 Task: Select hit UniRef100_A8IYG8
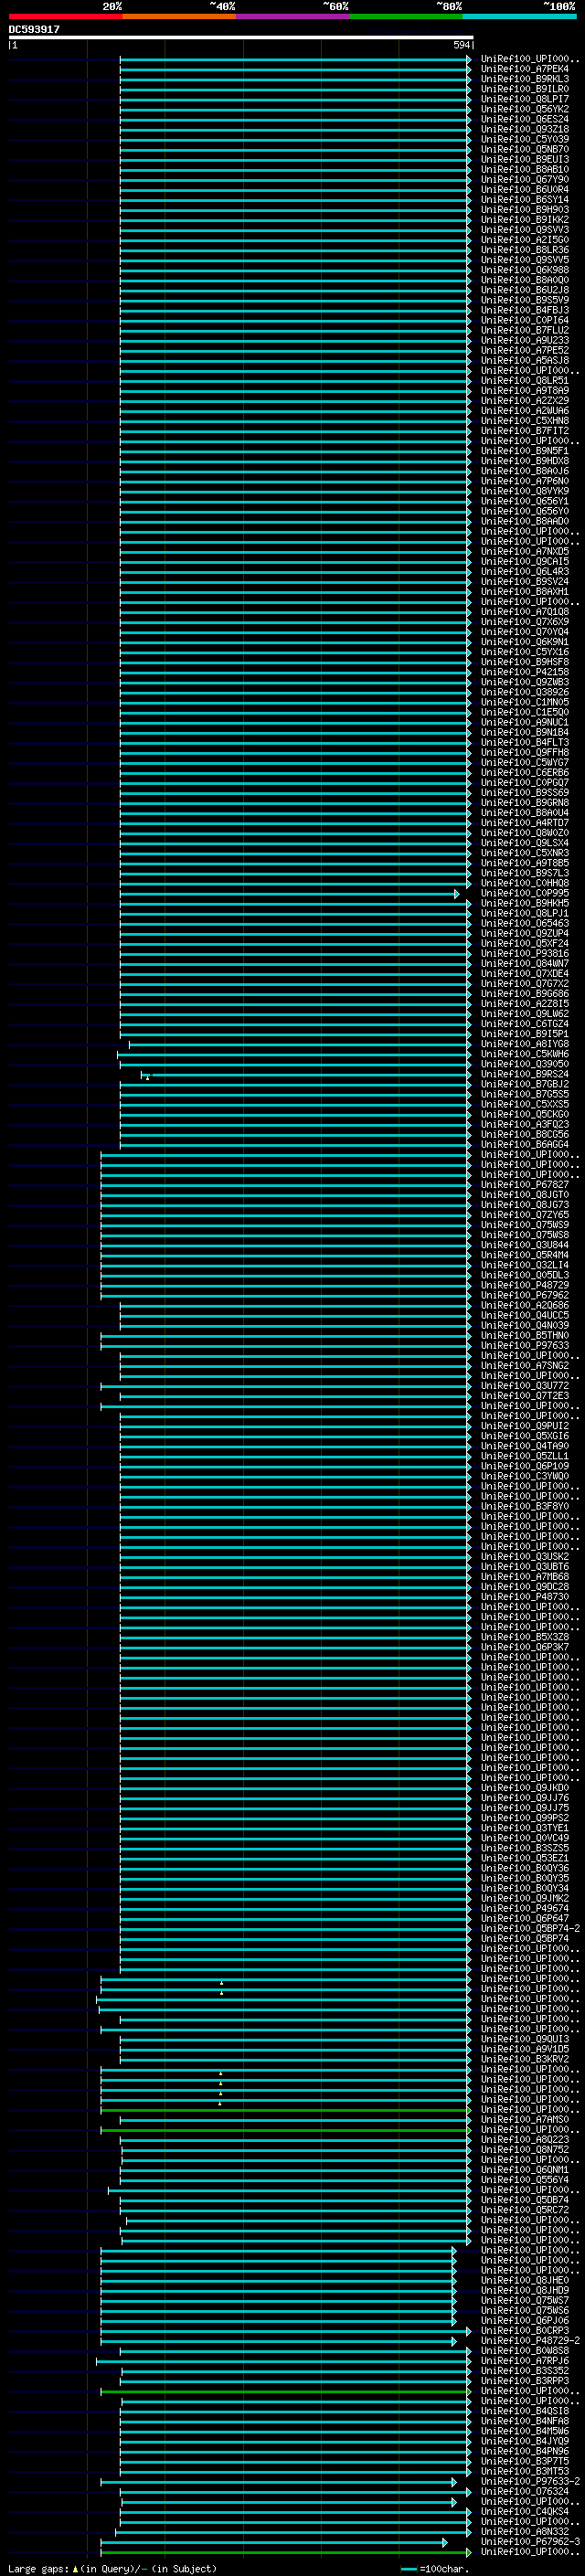(x=525, y=1044)
